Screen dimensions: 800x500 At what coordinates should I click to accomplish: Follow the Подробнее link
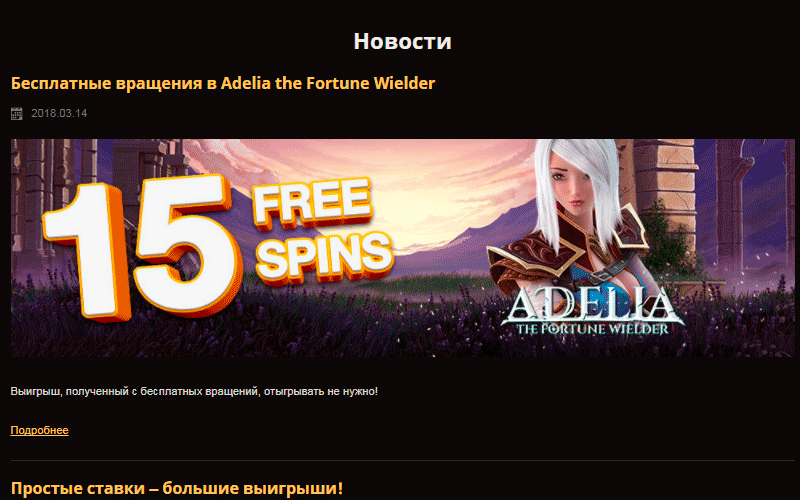tap(39, 430)
